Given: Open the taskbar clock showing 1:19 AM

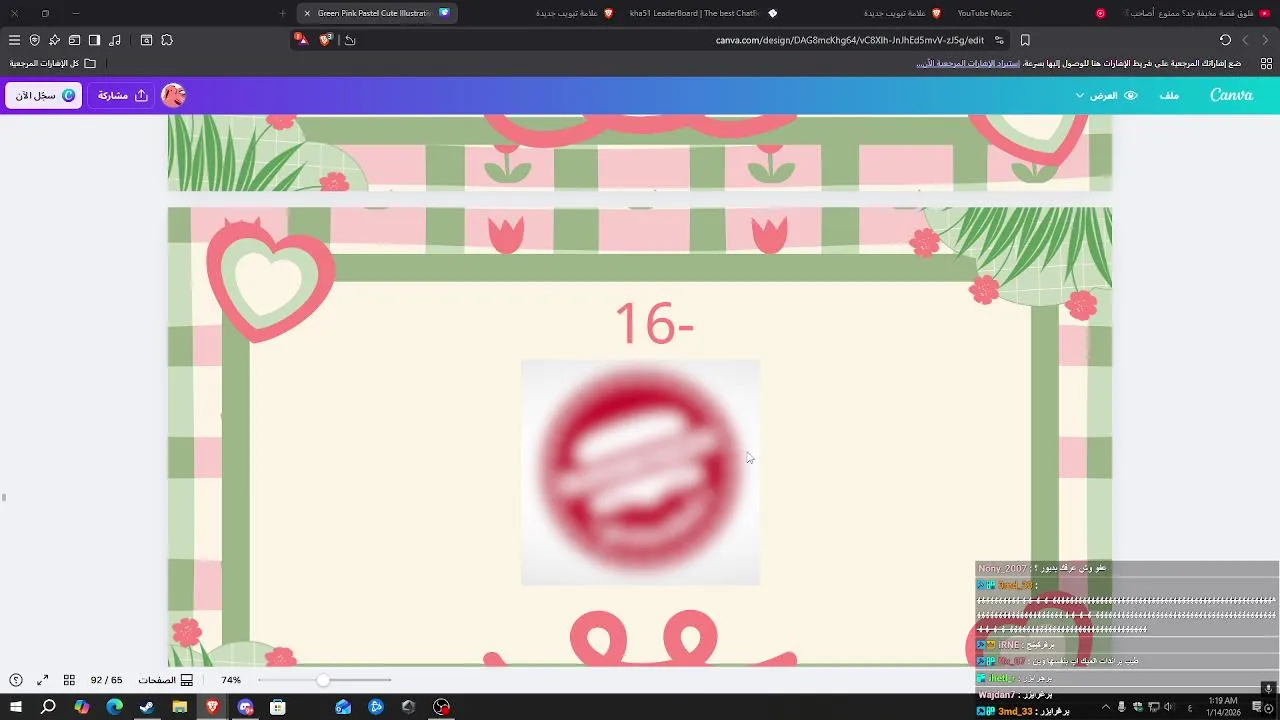Looking at the screenshot, I should point(1223,707).
